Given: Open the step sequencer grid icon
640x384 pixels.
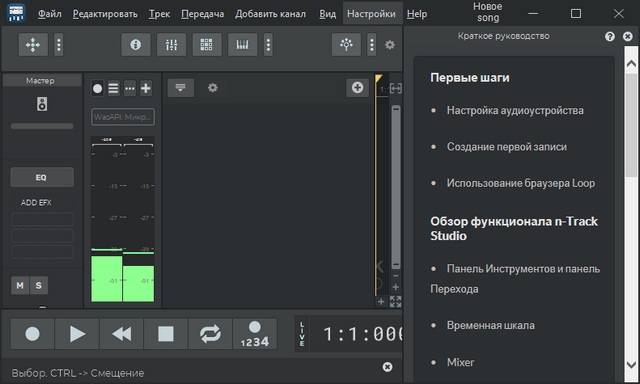Looking at the screenshot, I should (207, 44).
